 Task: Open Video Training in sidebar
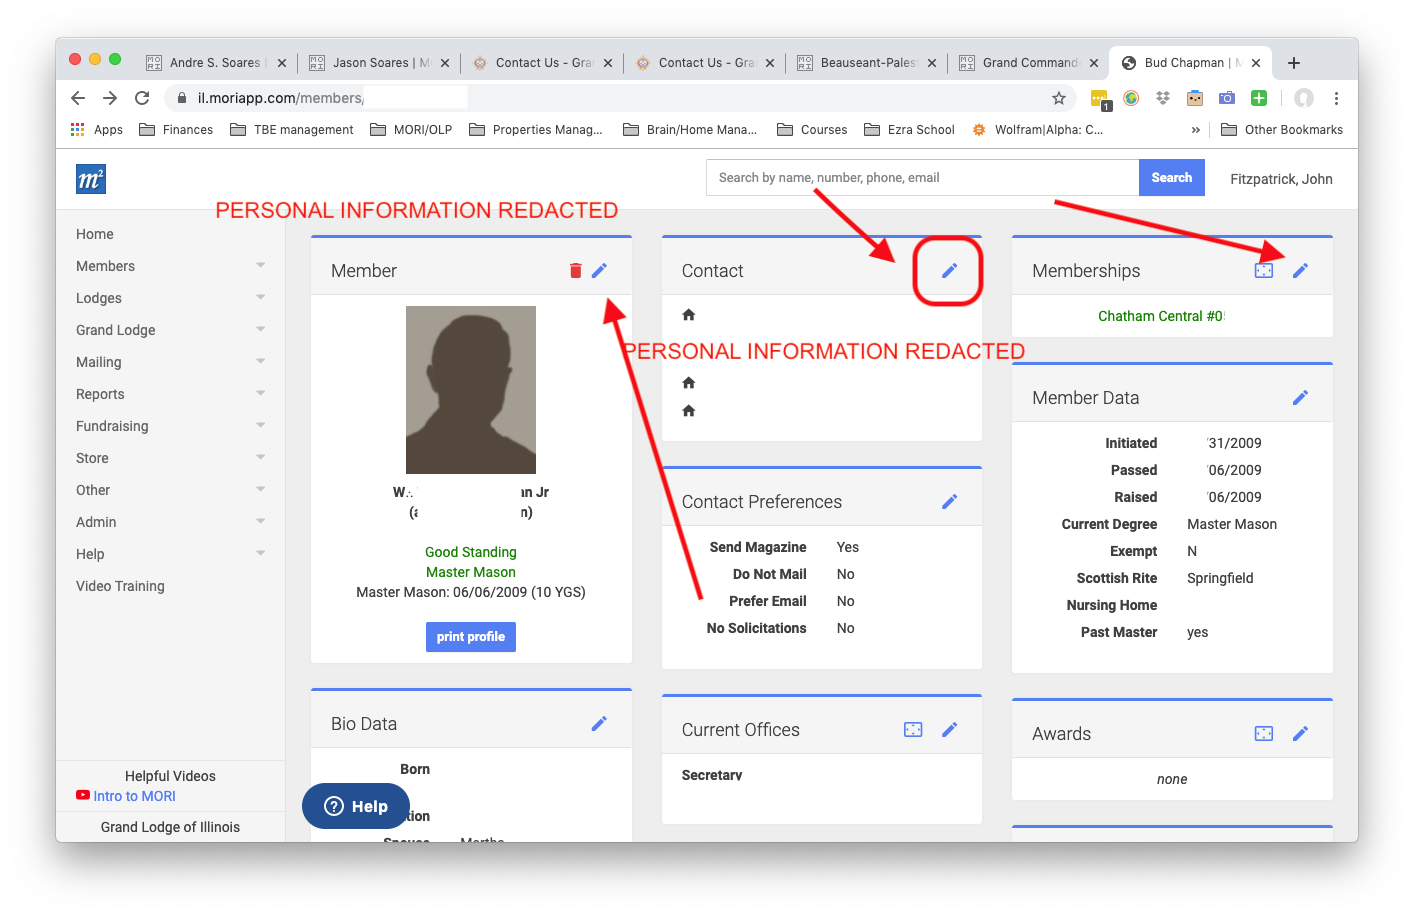coord(120,586)
